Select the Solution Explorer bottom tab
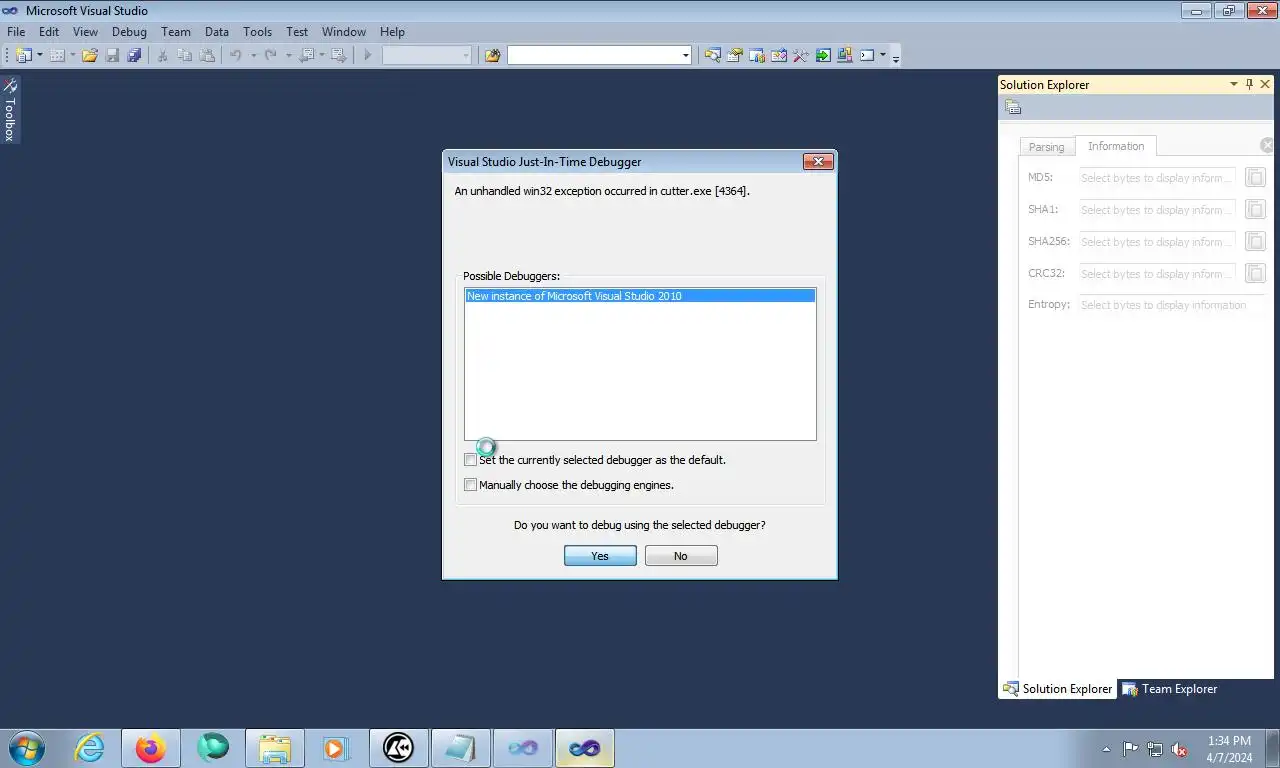The height and width of the screenshot is (768, 1280). 1058,689
